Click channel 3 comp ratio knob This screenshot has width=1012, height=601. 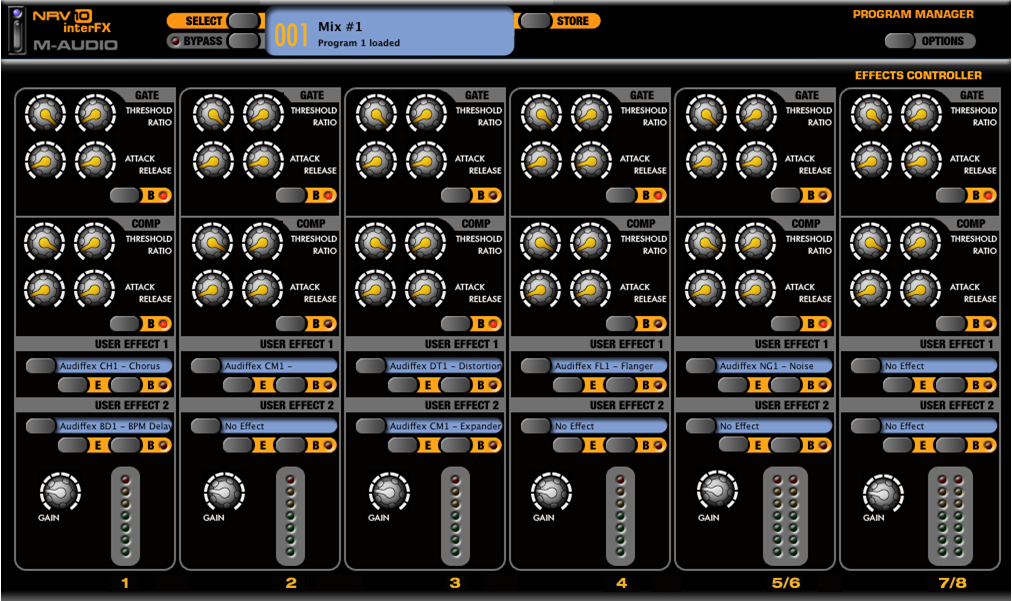tap(425, 242)
